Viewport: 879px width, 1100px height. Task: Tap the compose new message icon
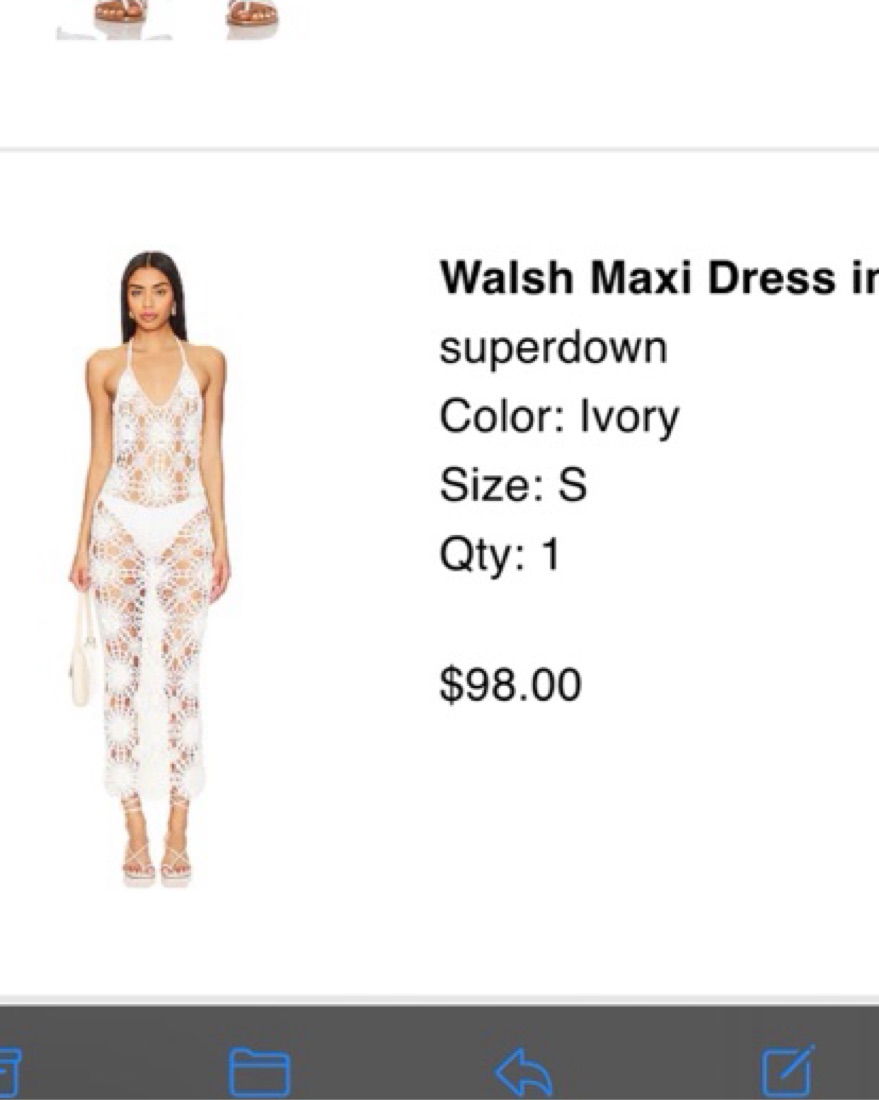click(789, 1071)
